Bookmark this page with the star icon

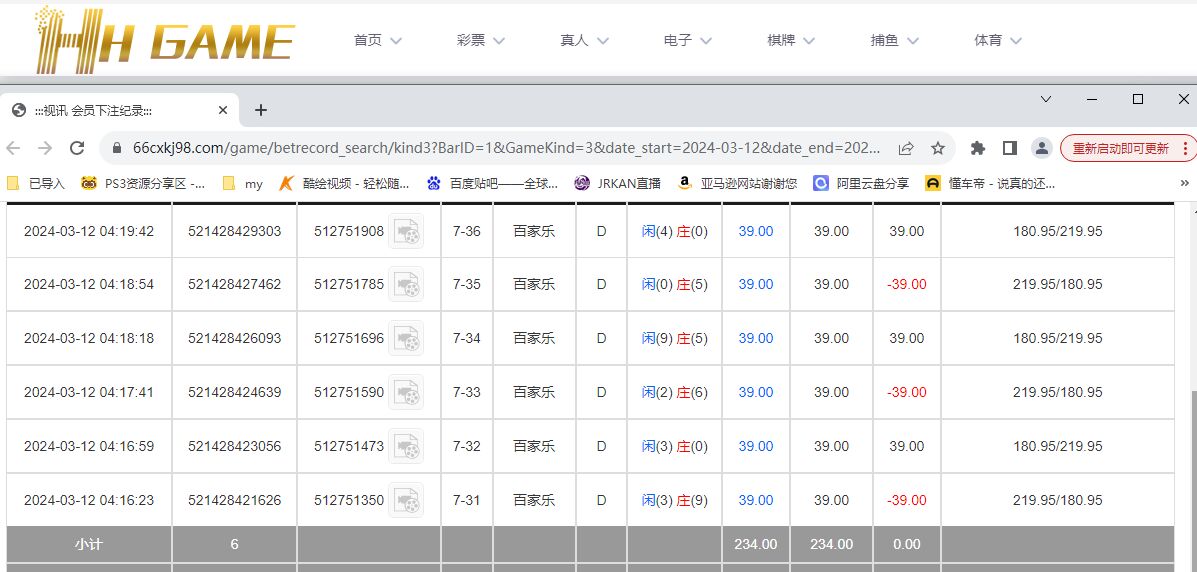pos(938,148)
